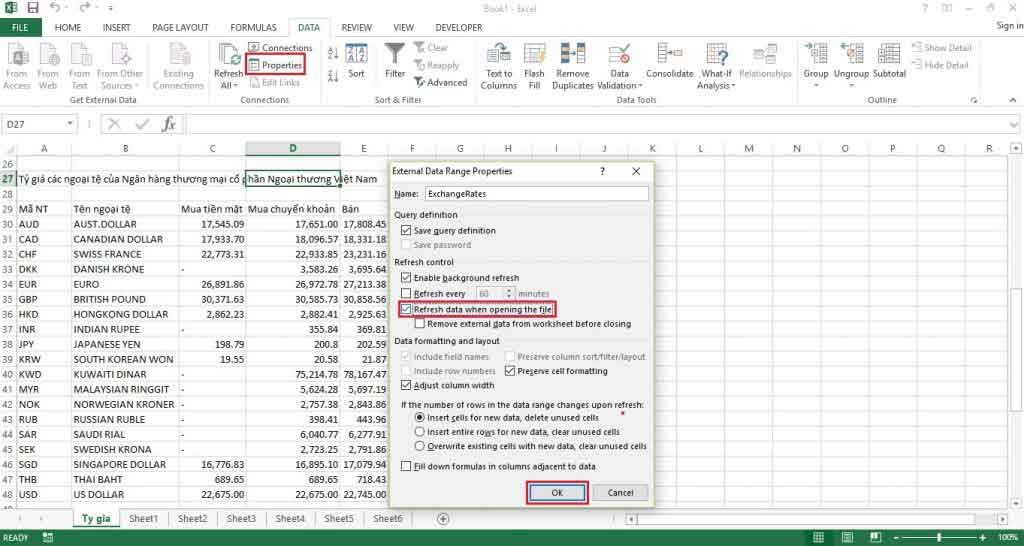The image size is (1024, 546).
Task: Add a new sheet with plus icon
Action: [443, 519]
